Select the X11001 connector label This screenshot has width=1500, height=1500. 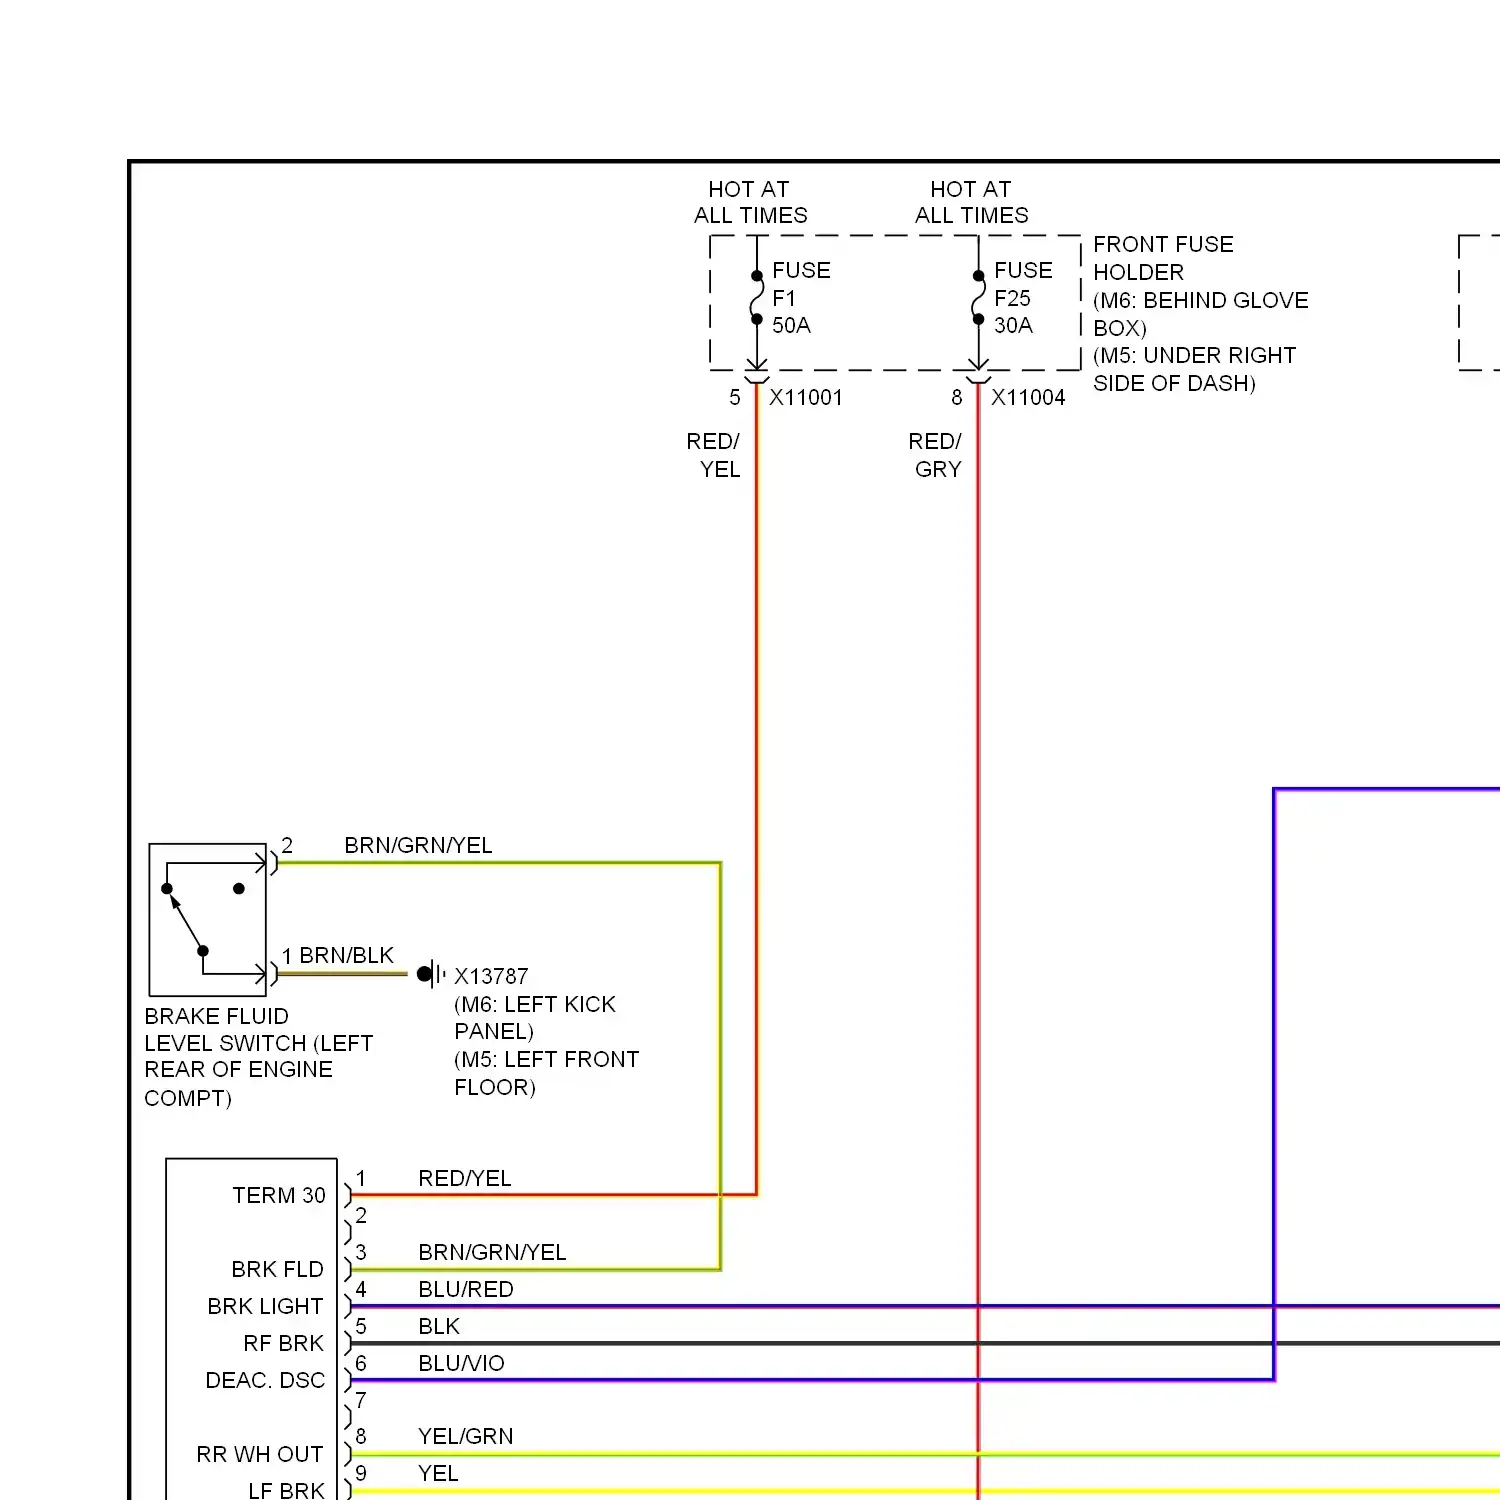point(806,398)
